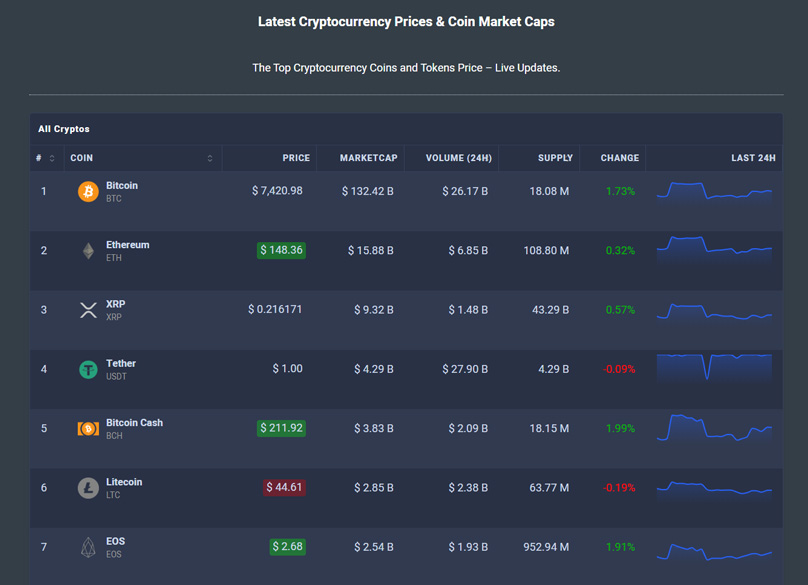This screenshot has height=585, width=808.
Task: Select the Ethereum price $ 148.36 badge
Action: tap(281, 250)
